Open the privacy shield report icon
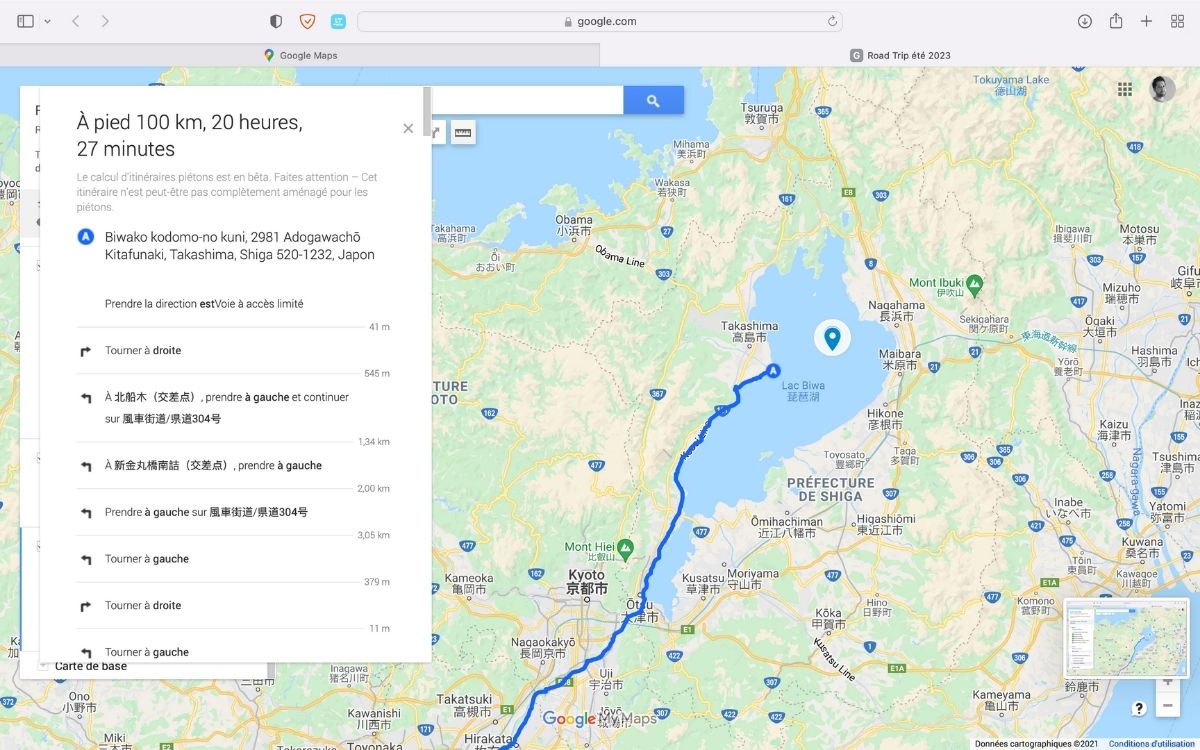 [x=276, y=21]
